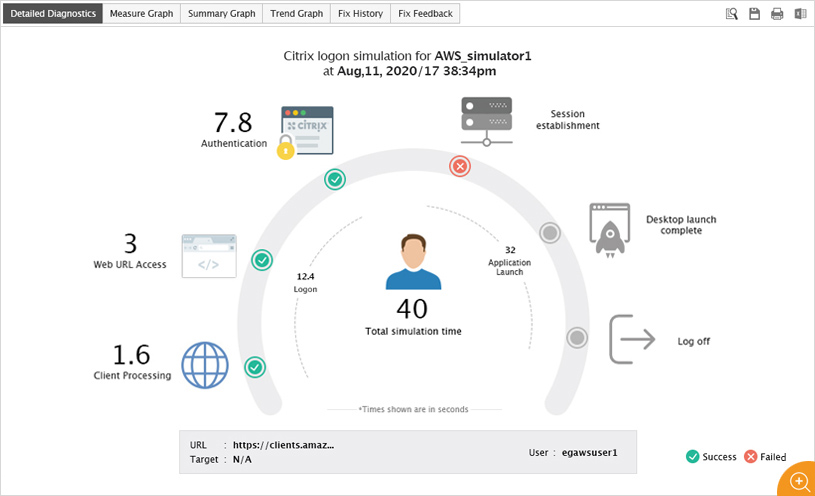Viewport: 815px width, 496px height.
Task: Click the desktop launch rocket icon
Action: [x=610, y=230]
